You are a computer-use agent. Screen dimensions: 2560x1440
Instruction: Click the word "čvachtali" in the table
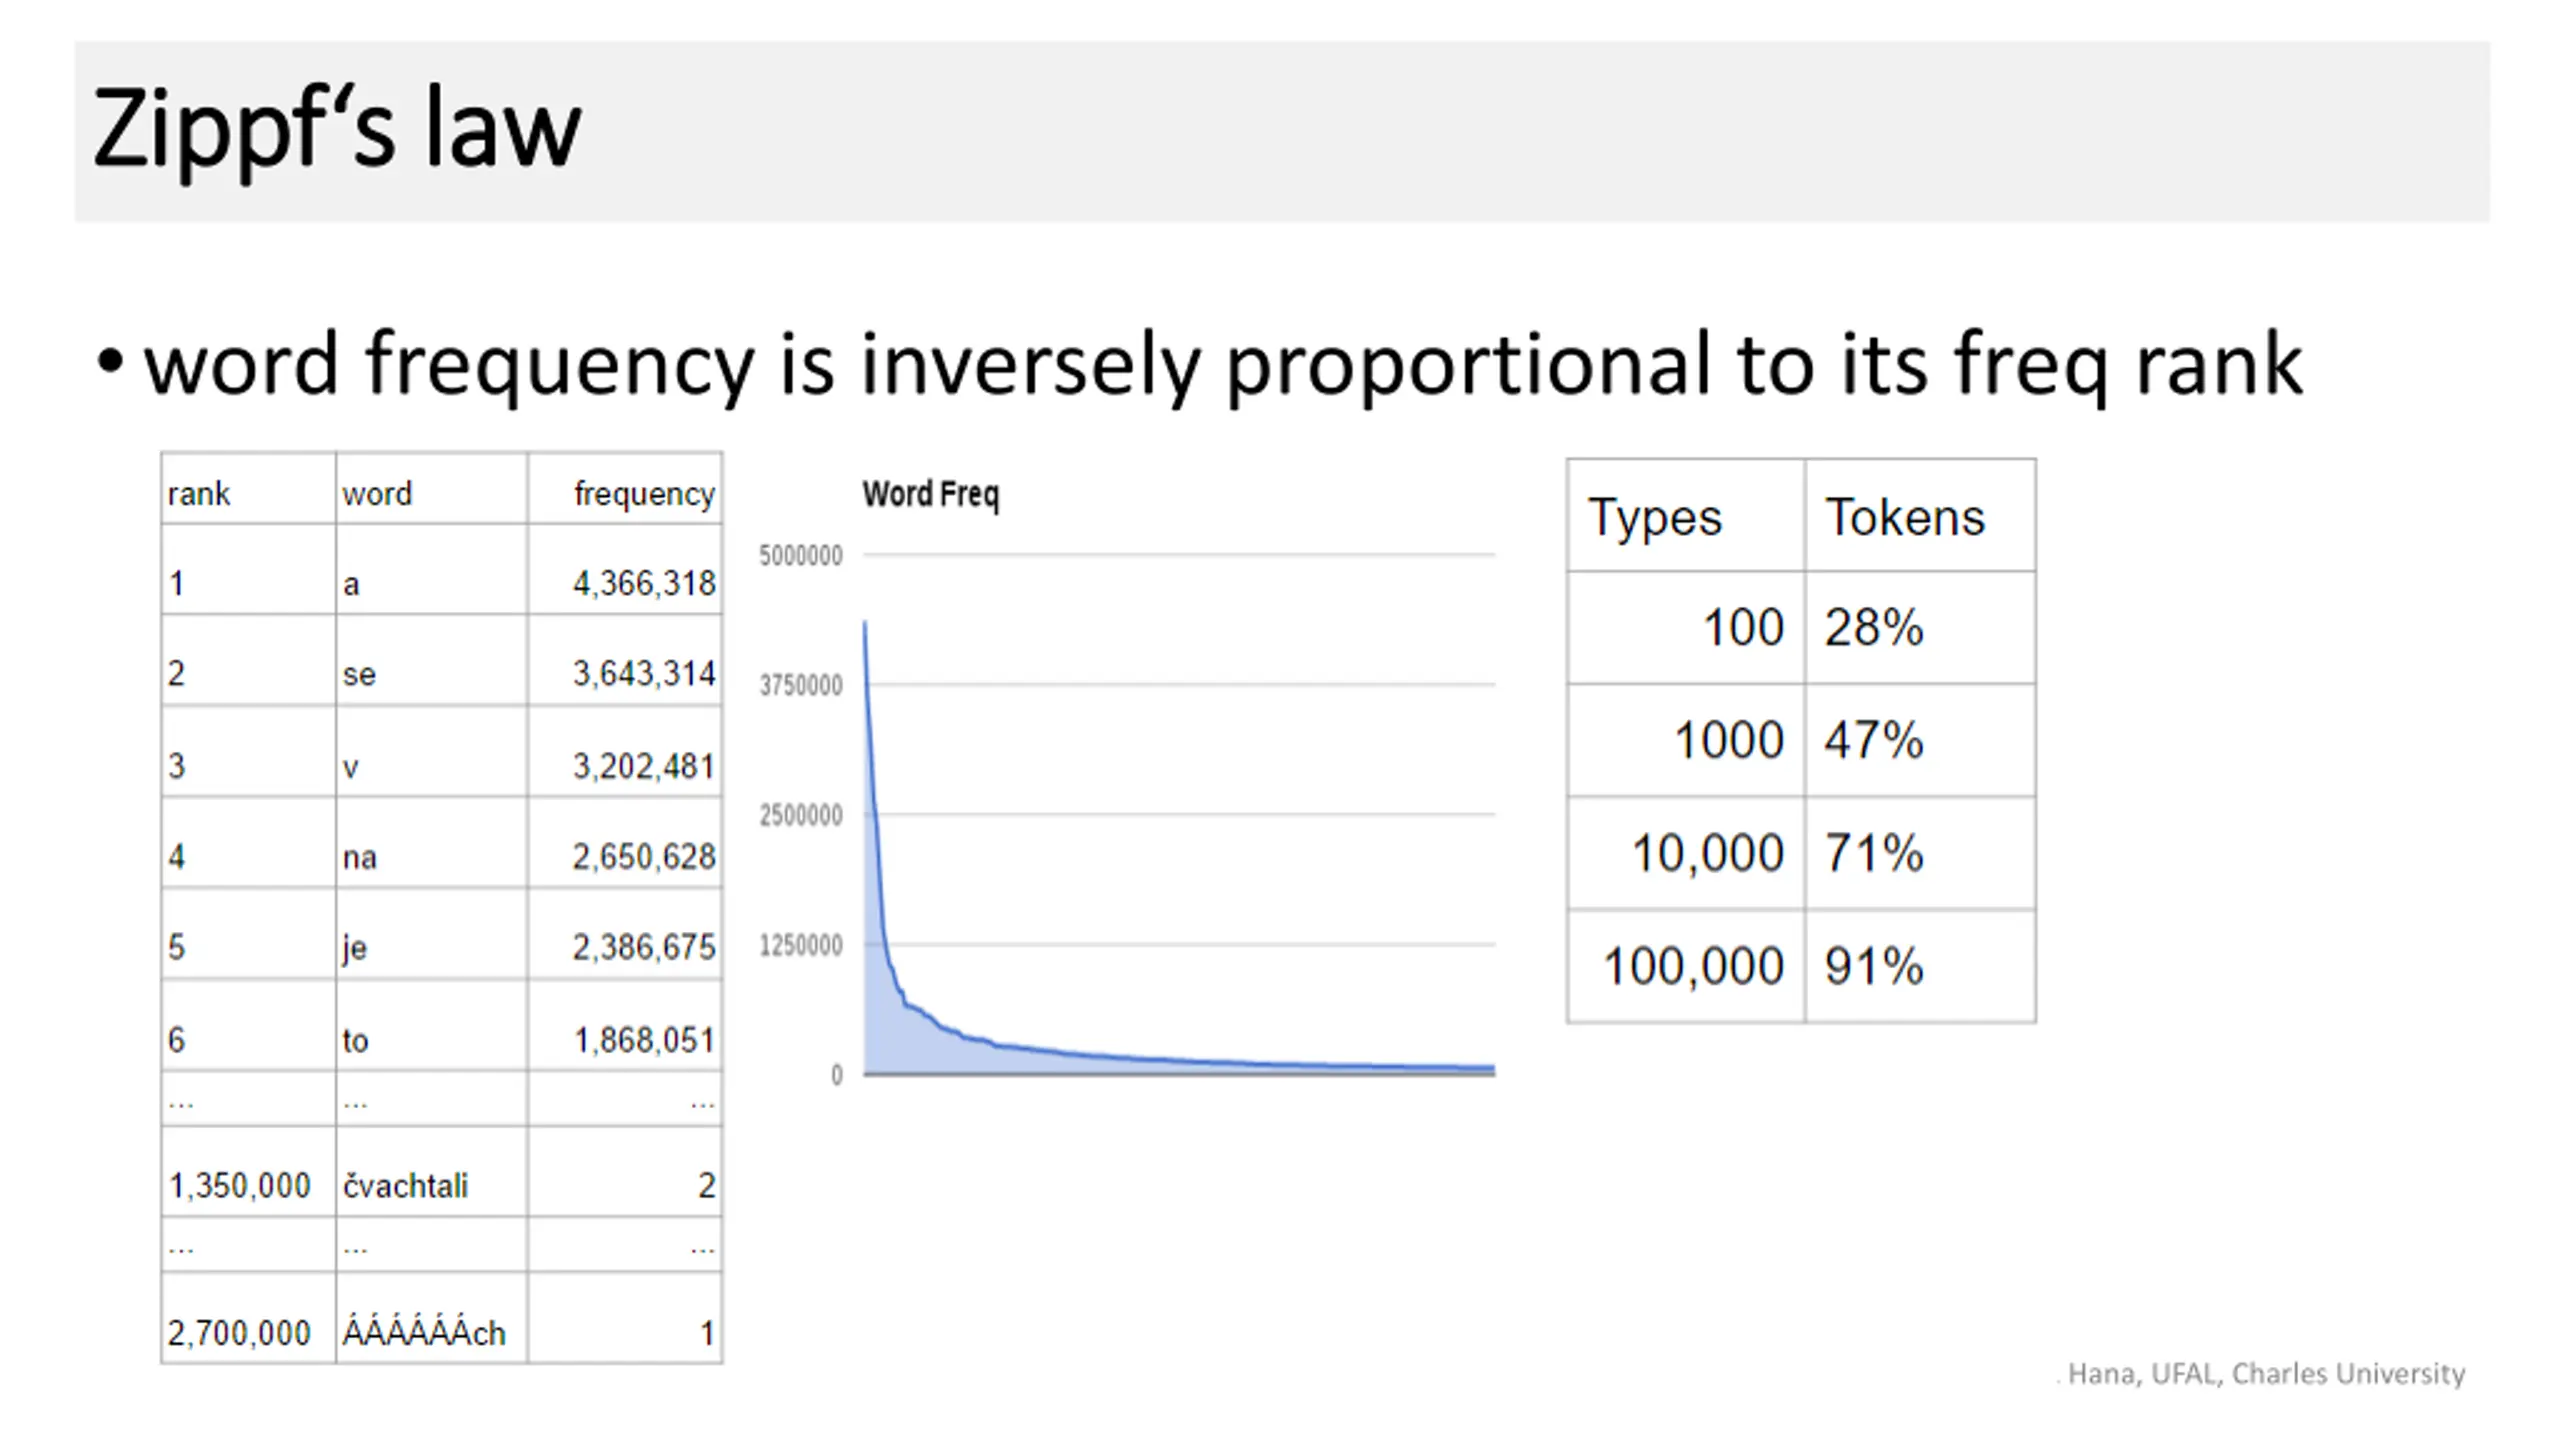405,1186
